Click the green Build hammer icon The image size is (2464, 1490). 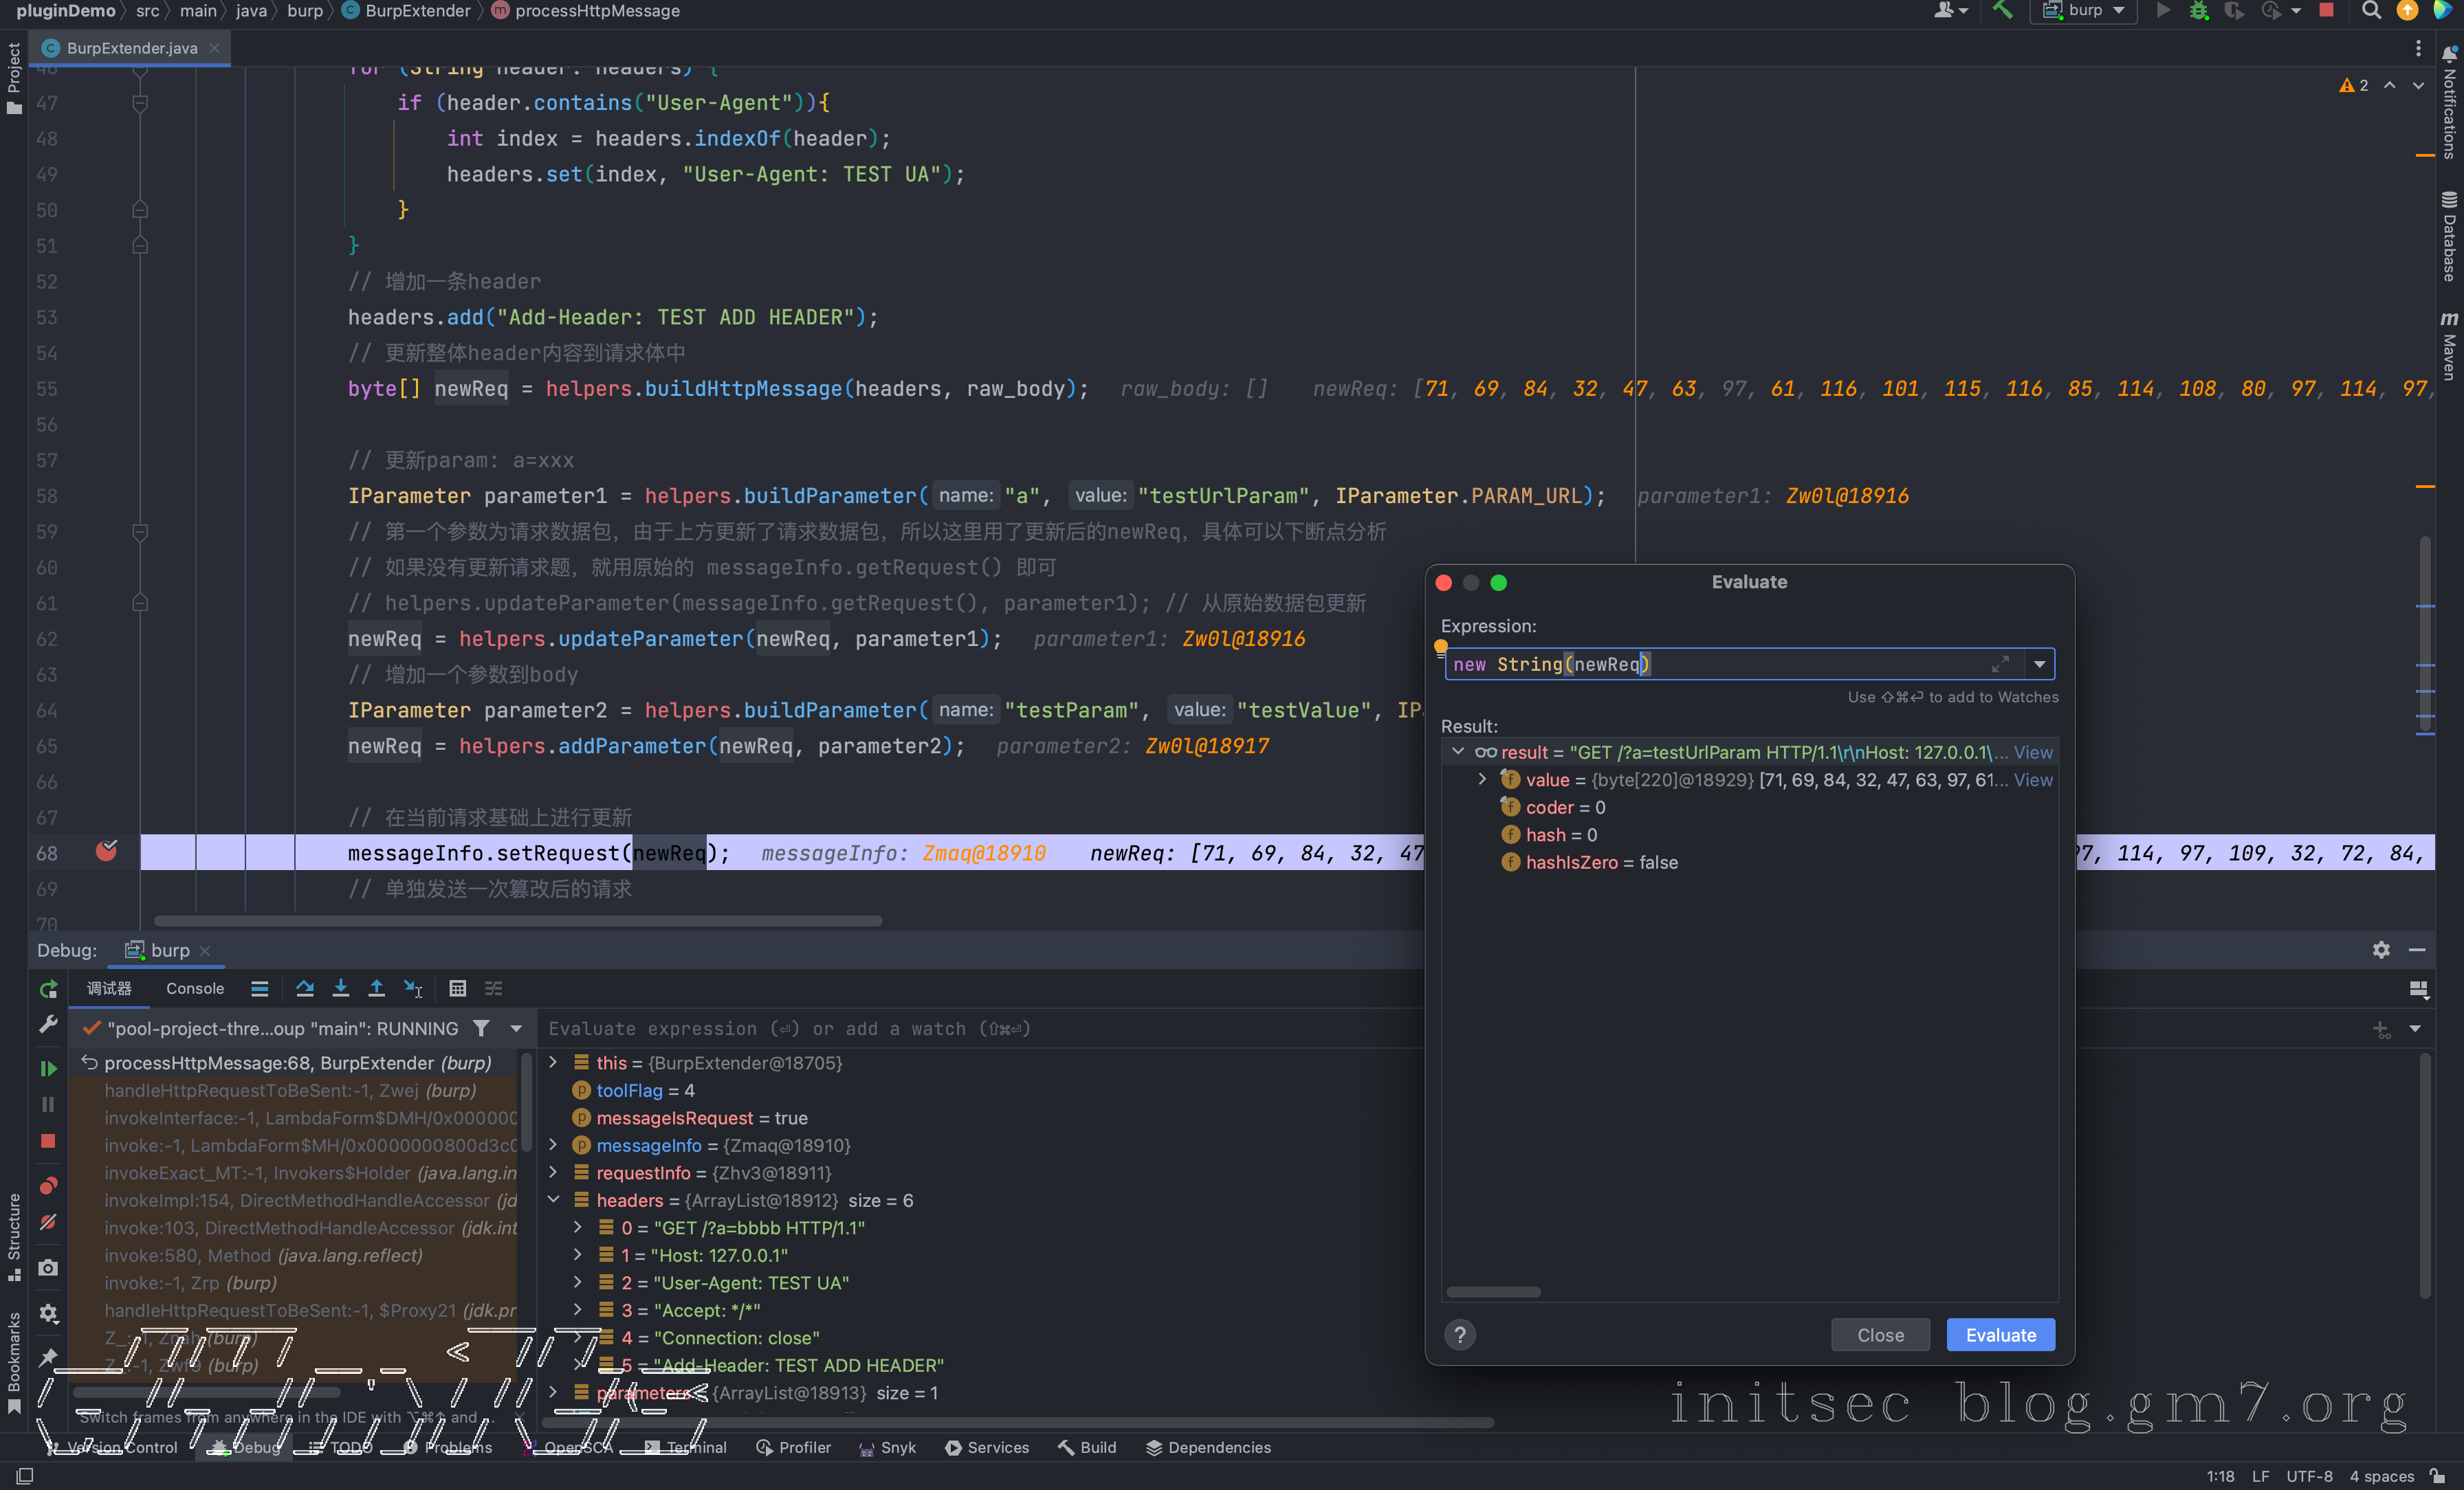point(2002,11)
